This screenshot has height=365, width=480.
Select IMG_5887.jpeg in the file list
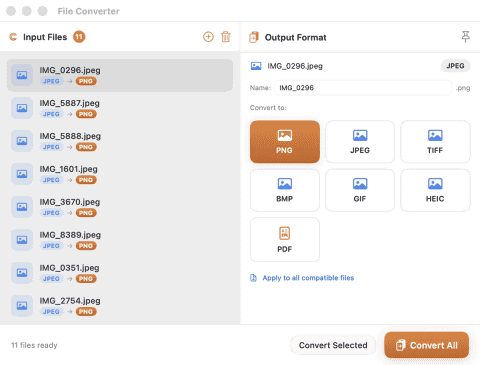[120, 108]
